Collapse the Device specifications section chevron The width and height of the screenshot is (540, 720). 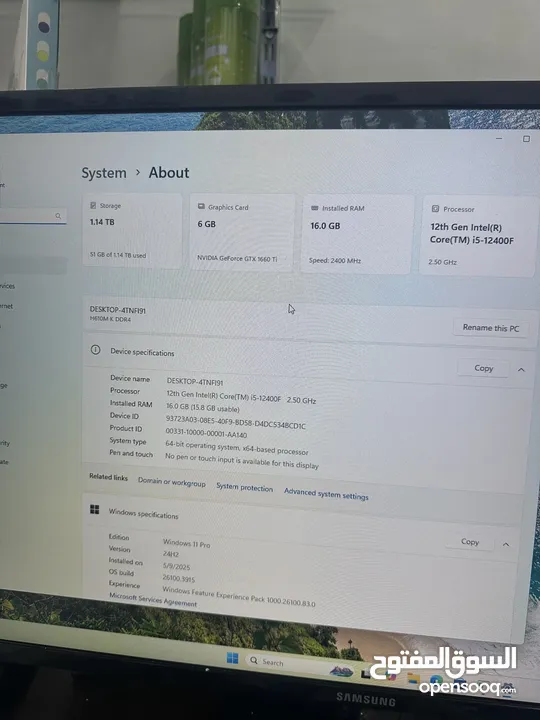521,370
